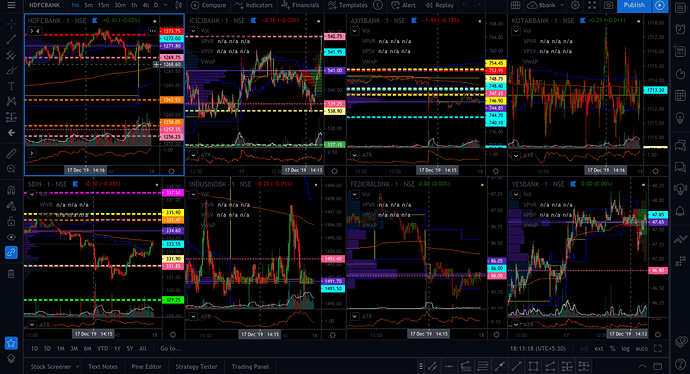This screenshot has width=690, height=374.
Task: Select the 15m timeframe
Action: pos(103,5)
